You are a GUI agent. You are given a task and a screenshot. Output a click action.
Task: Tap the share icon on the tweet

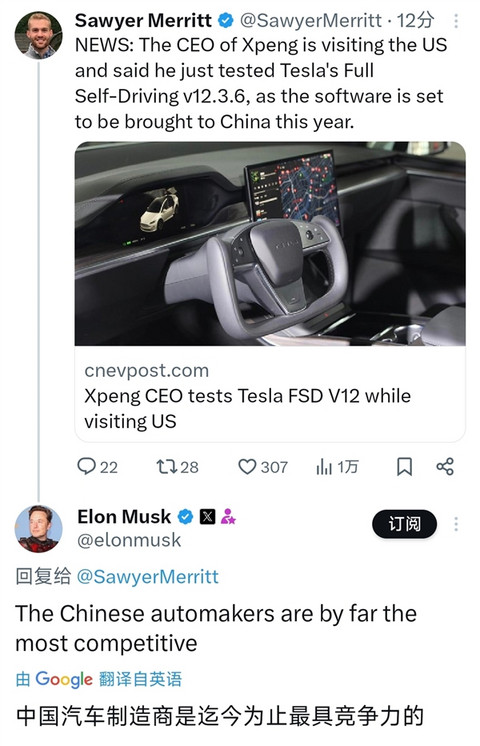(445, 467)
